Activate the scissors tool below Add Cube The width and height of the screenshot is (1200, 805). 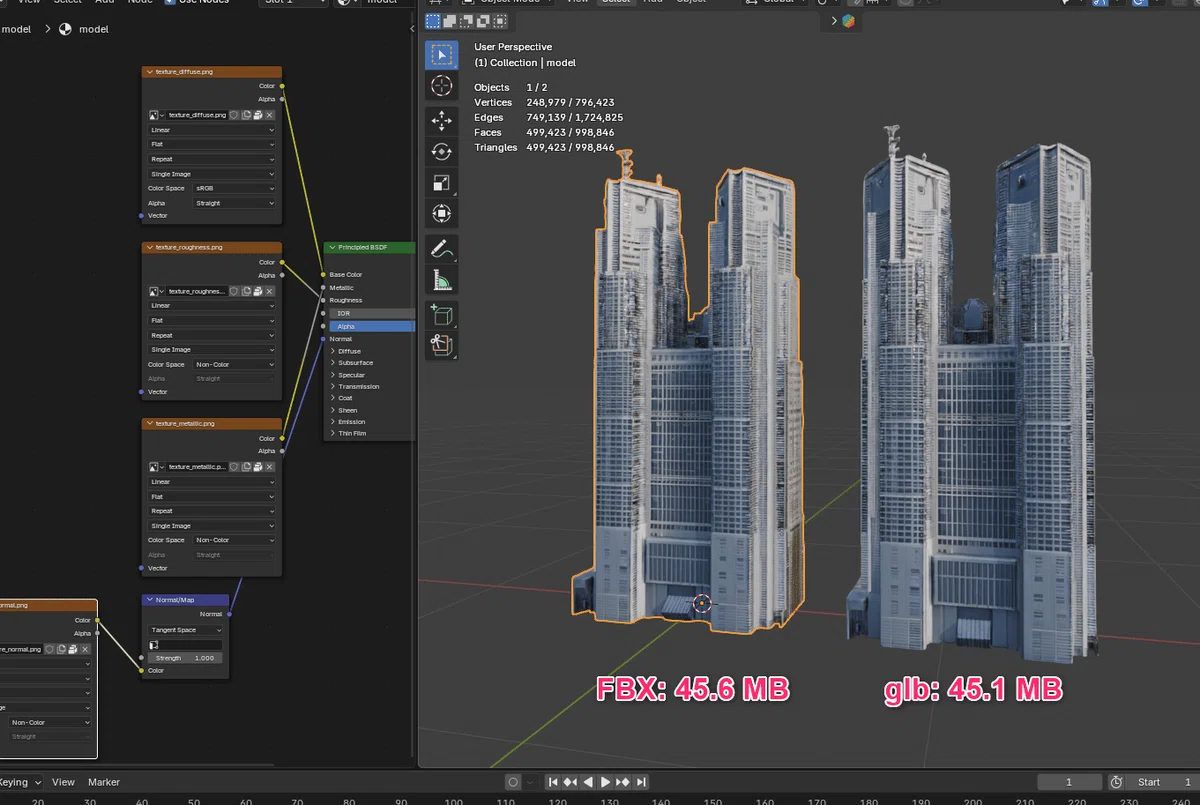click(x=441, y=345)
